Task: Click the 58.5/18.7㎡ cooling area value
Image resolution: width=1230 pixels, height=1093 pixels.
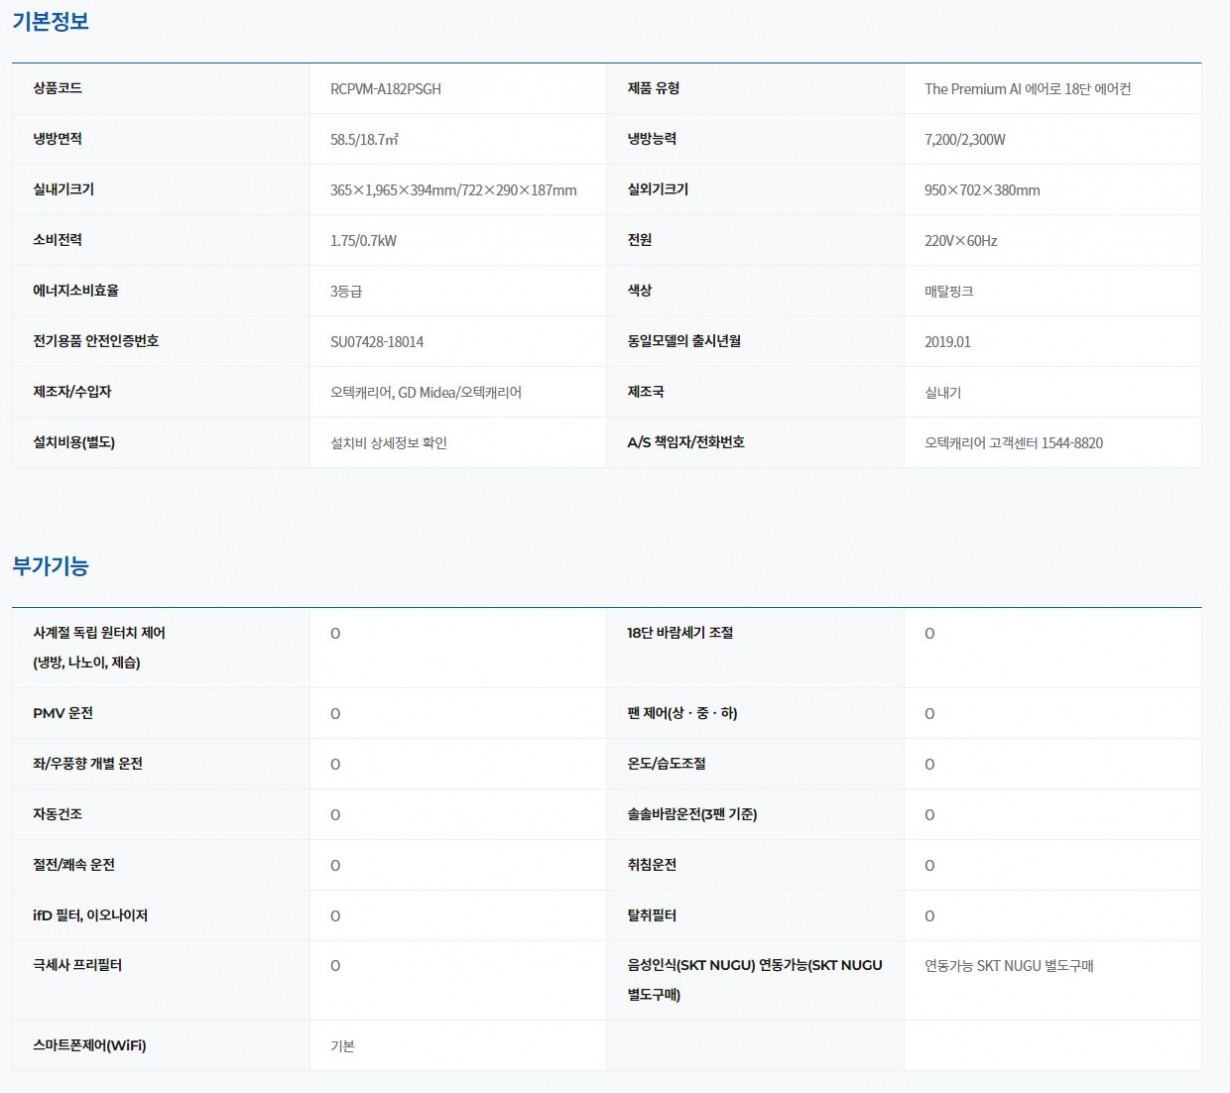Action: coord(364,140)
